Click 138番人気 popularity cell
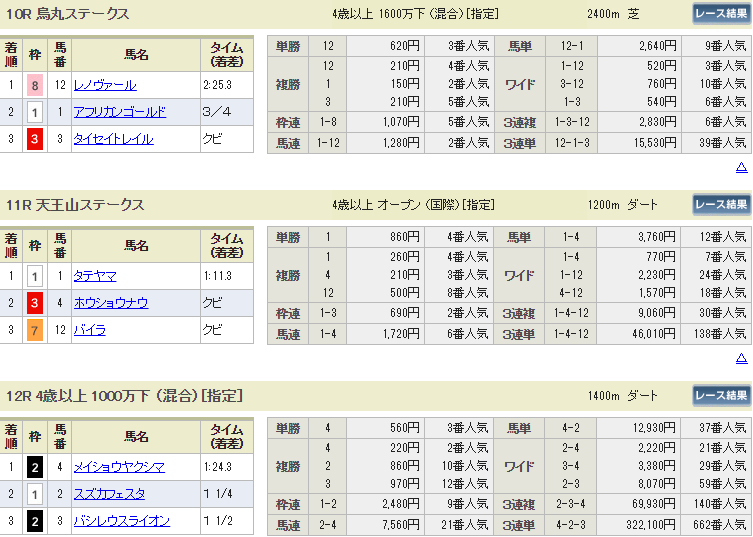The height and width of the screenshot is (537, 753). click(x=719, y=334)
